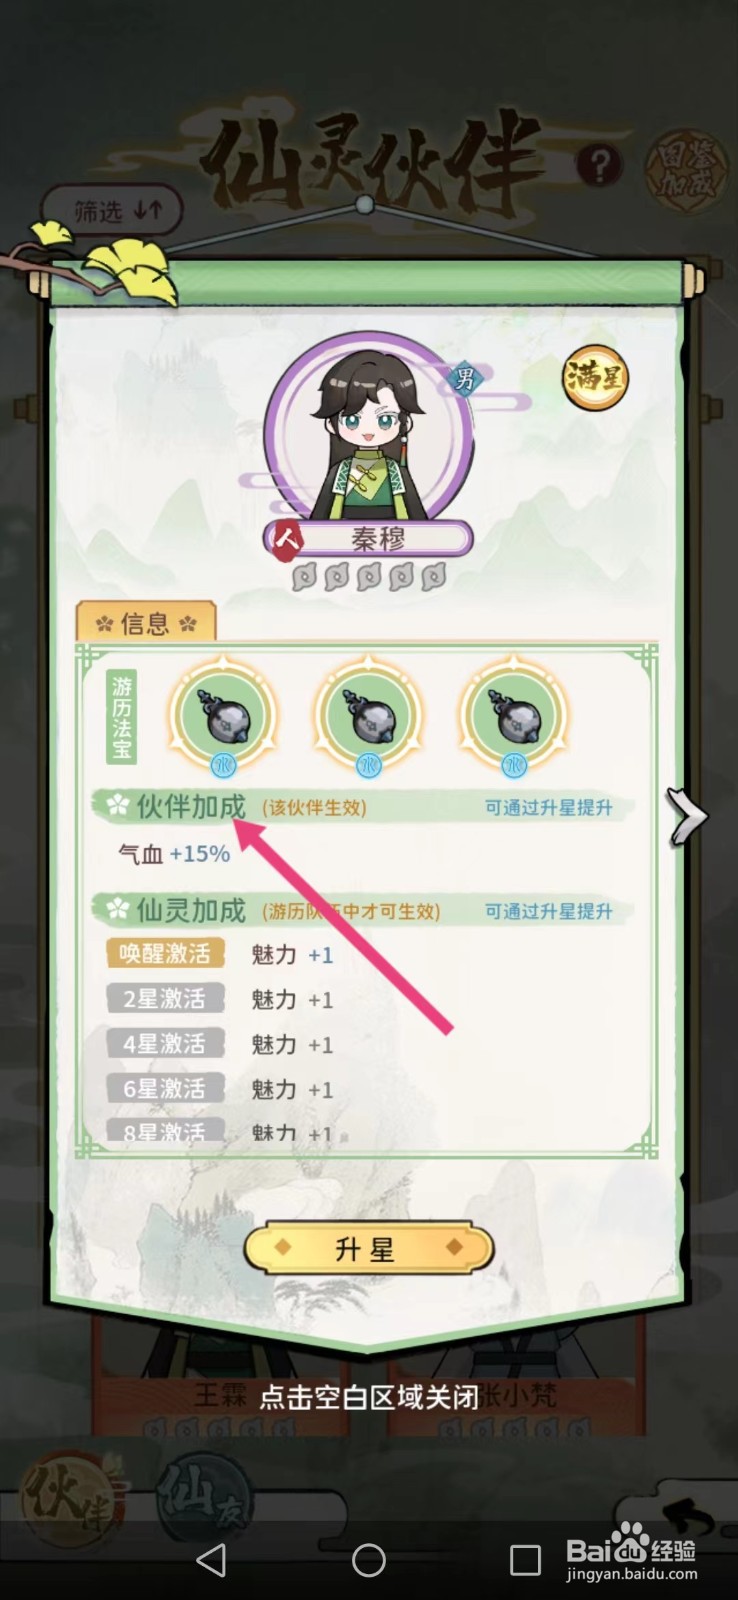Go to next companion with right arrow

coord(687,816)
